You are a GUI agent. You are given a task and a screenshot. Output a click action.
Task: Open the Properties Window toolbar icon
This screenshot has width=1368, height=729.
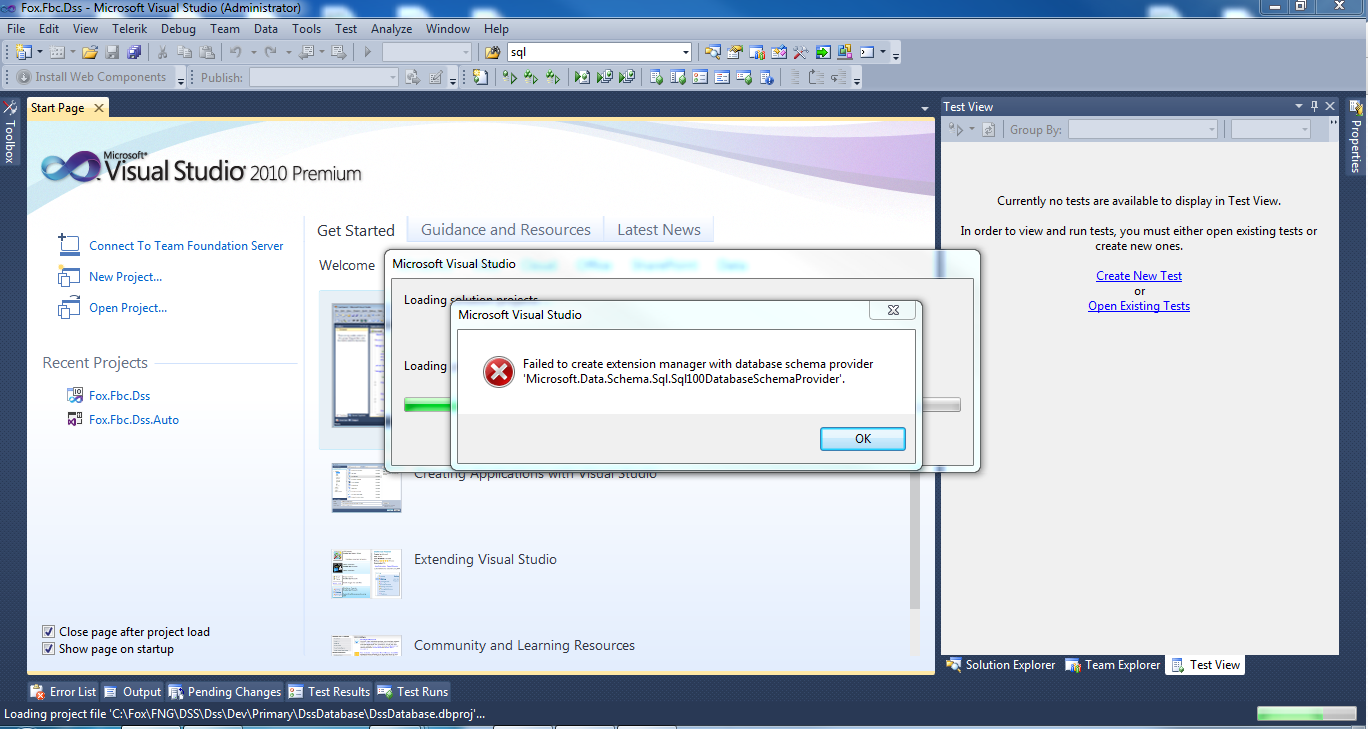735,52
